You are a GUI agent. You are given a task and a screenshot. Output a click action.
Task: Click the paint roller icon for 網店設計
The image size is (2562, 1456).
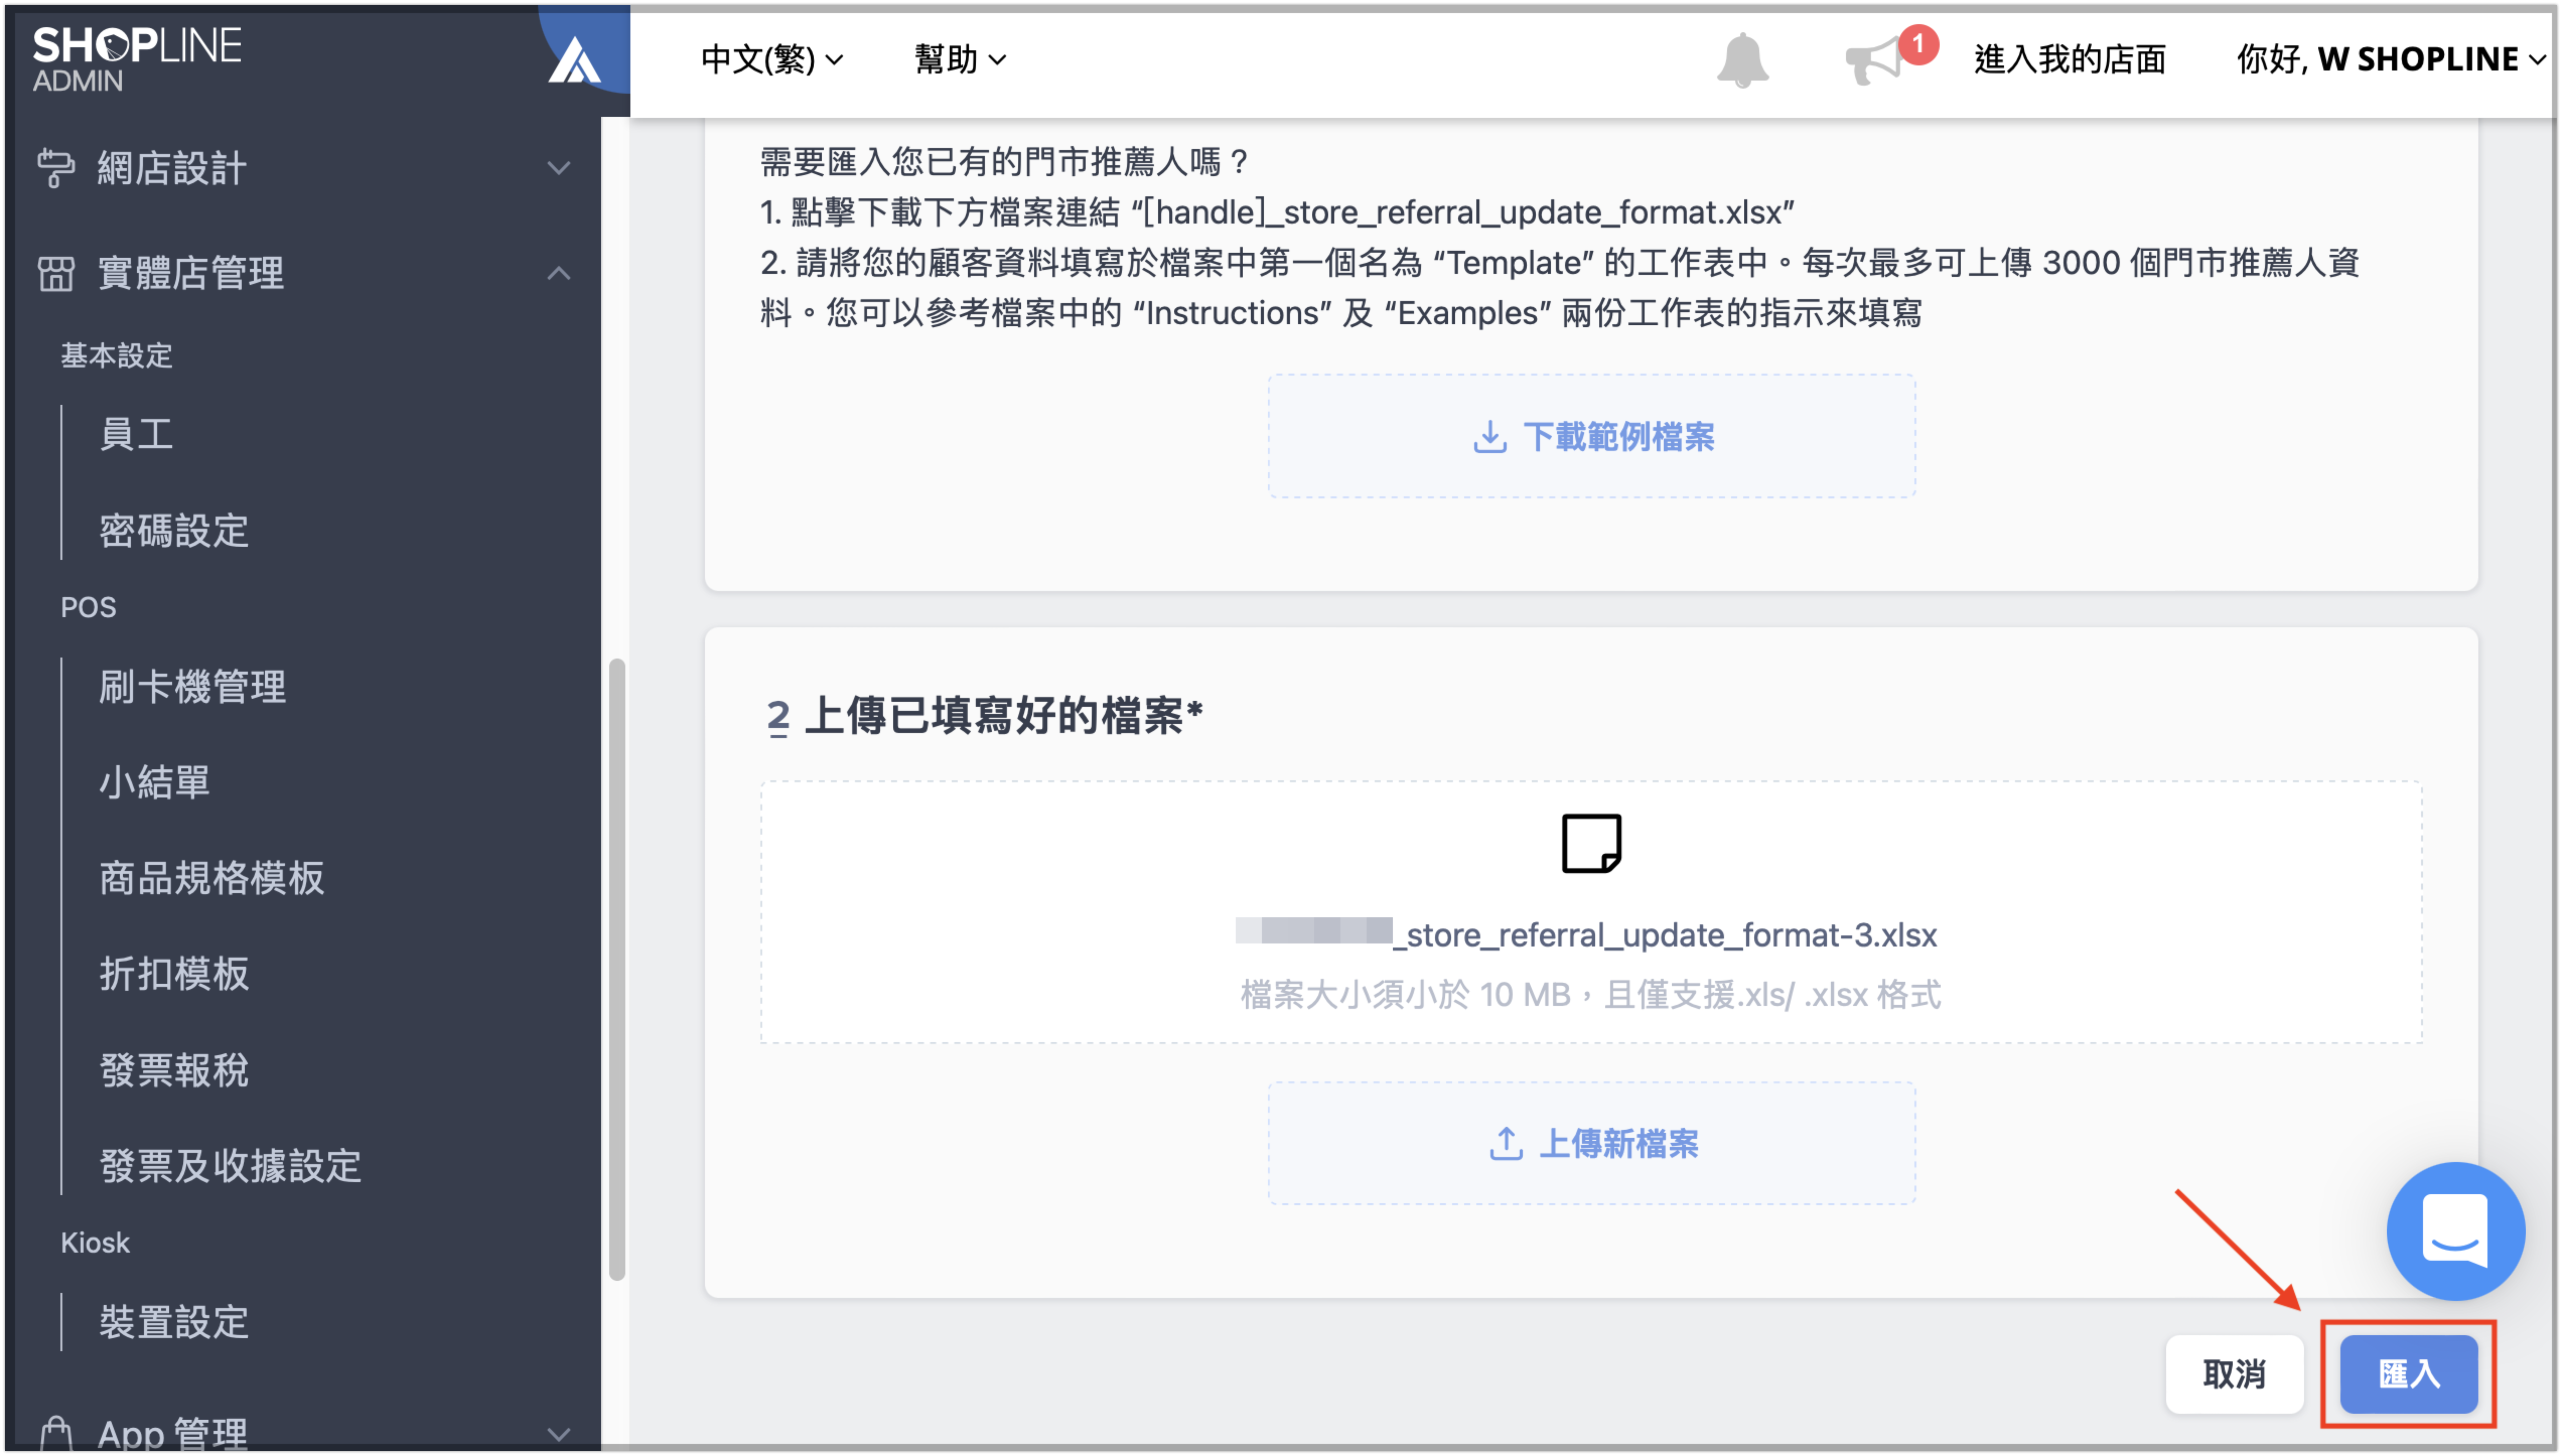tap(55, 168)
